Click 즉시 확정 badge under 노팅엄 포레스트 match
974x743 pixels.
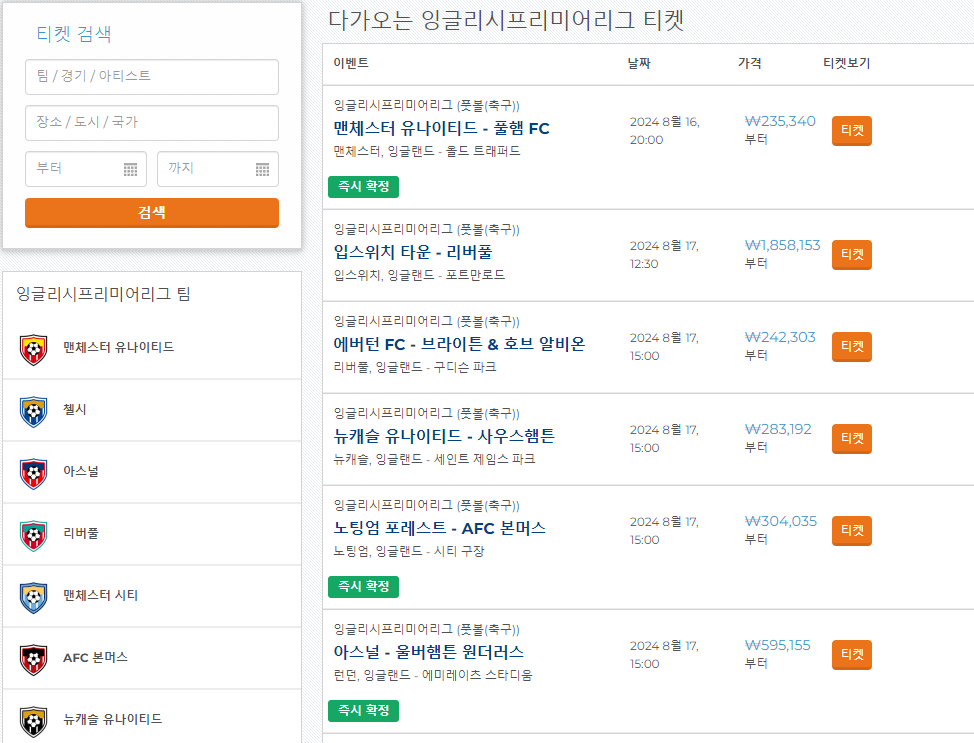363,586
